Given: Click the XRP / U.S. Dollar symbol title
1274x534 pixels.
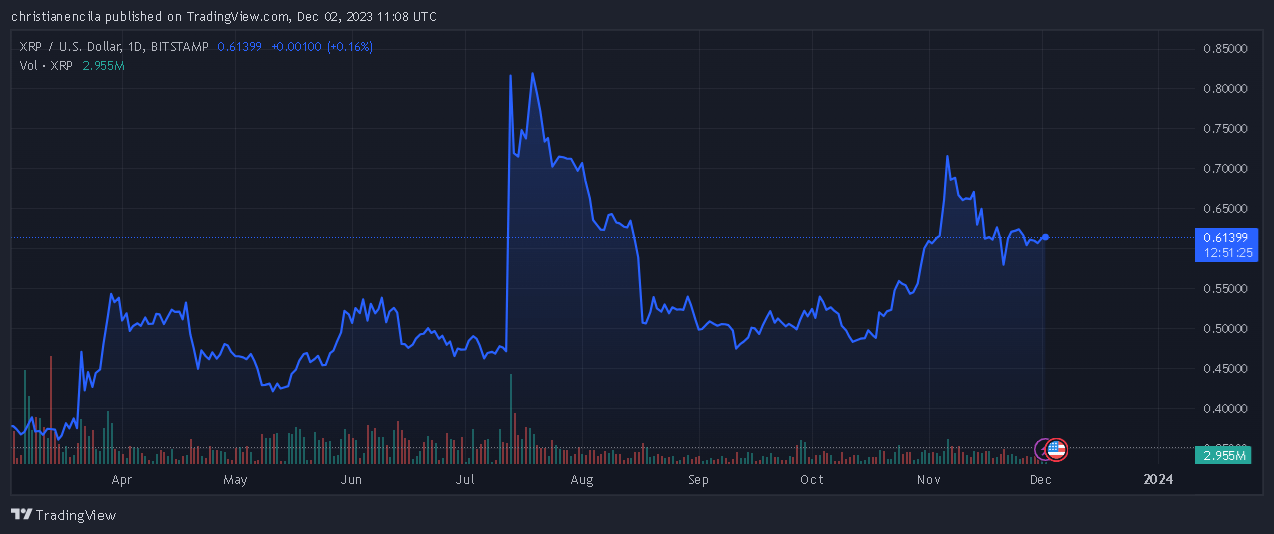Looking at the screenshot, I should click(69, 47).
